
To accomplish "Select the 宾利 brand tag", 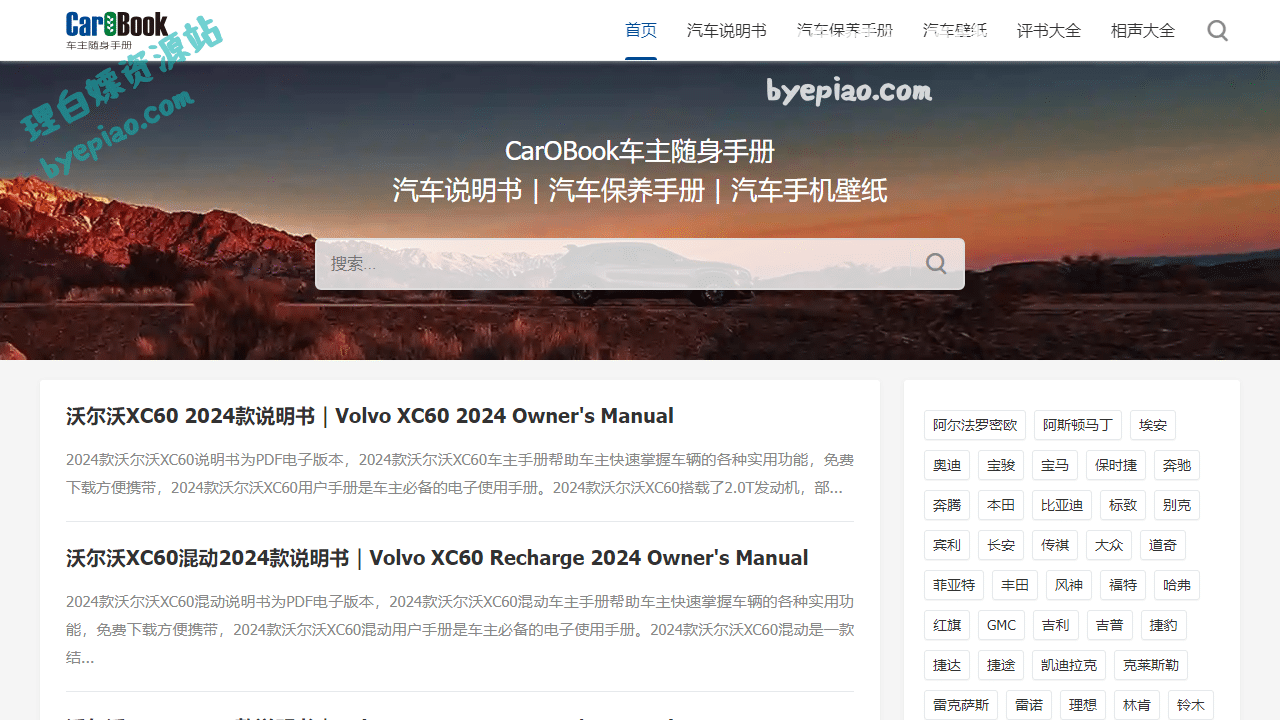I will (947, 545).
